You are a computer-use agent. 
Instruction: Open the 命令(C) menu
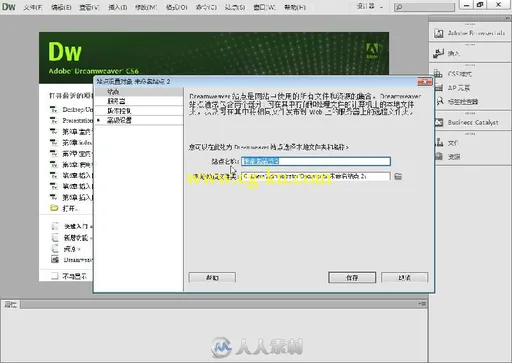point(206,7)
